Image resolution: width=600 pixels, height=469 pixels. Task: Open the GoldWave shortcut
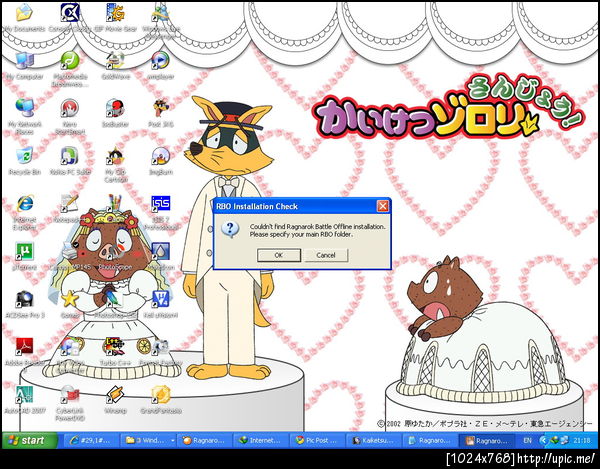pyautogui.click(x=115, y=65)
